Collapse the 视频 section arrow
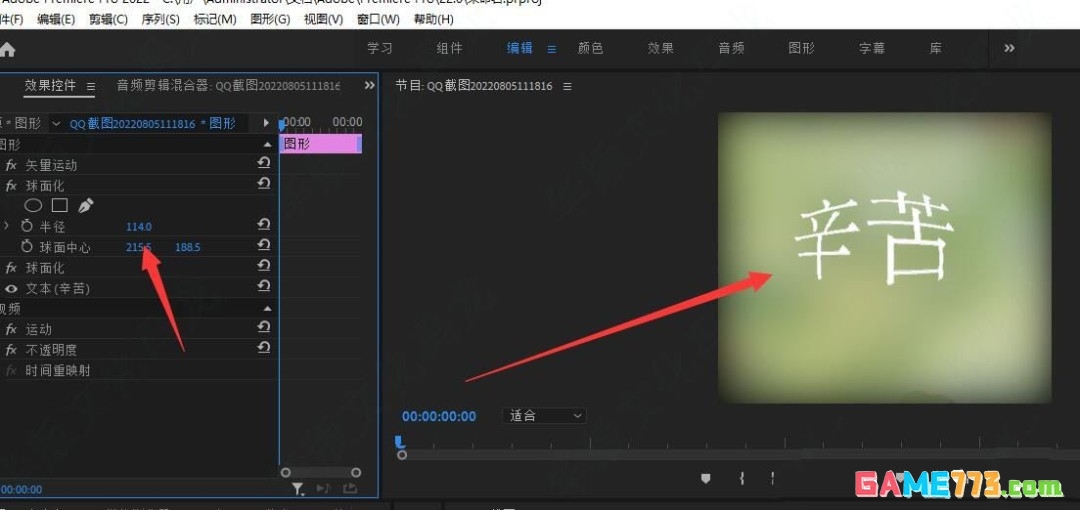The image size is (1080, 510). (x=267, y=309)
